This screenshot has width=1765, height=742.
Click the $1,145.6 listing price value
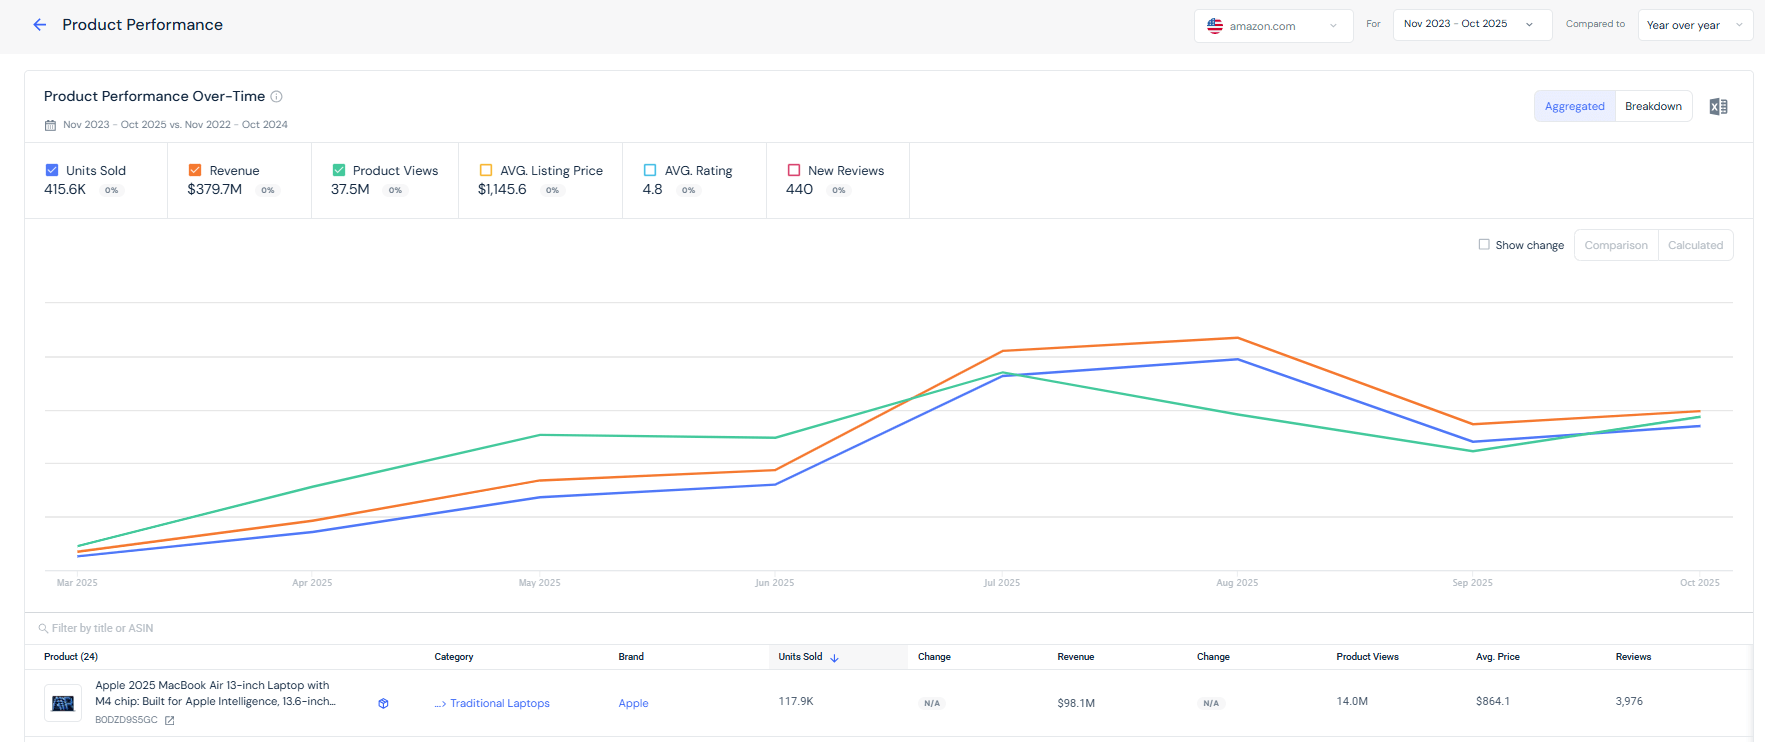point(502,189)
